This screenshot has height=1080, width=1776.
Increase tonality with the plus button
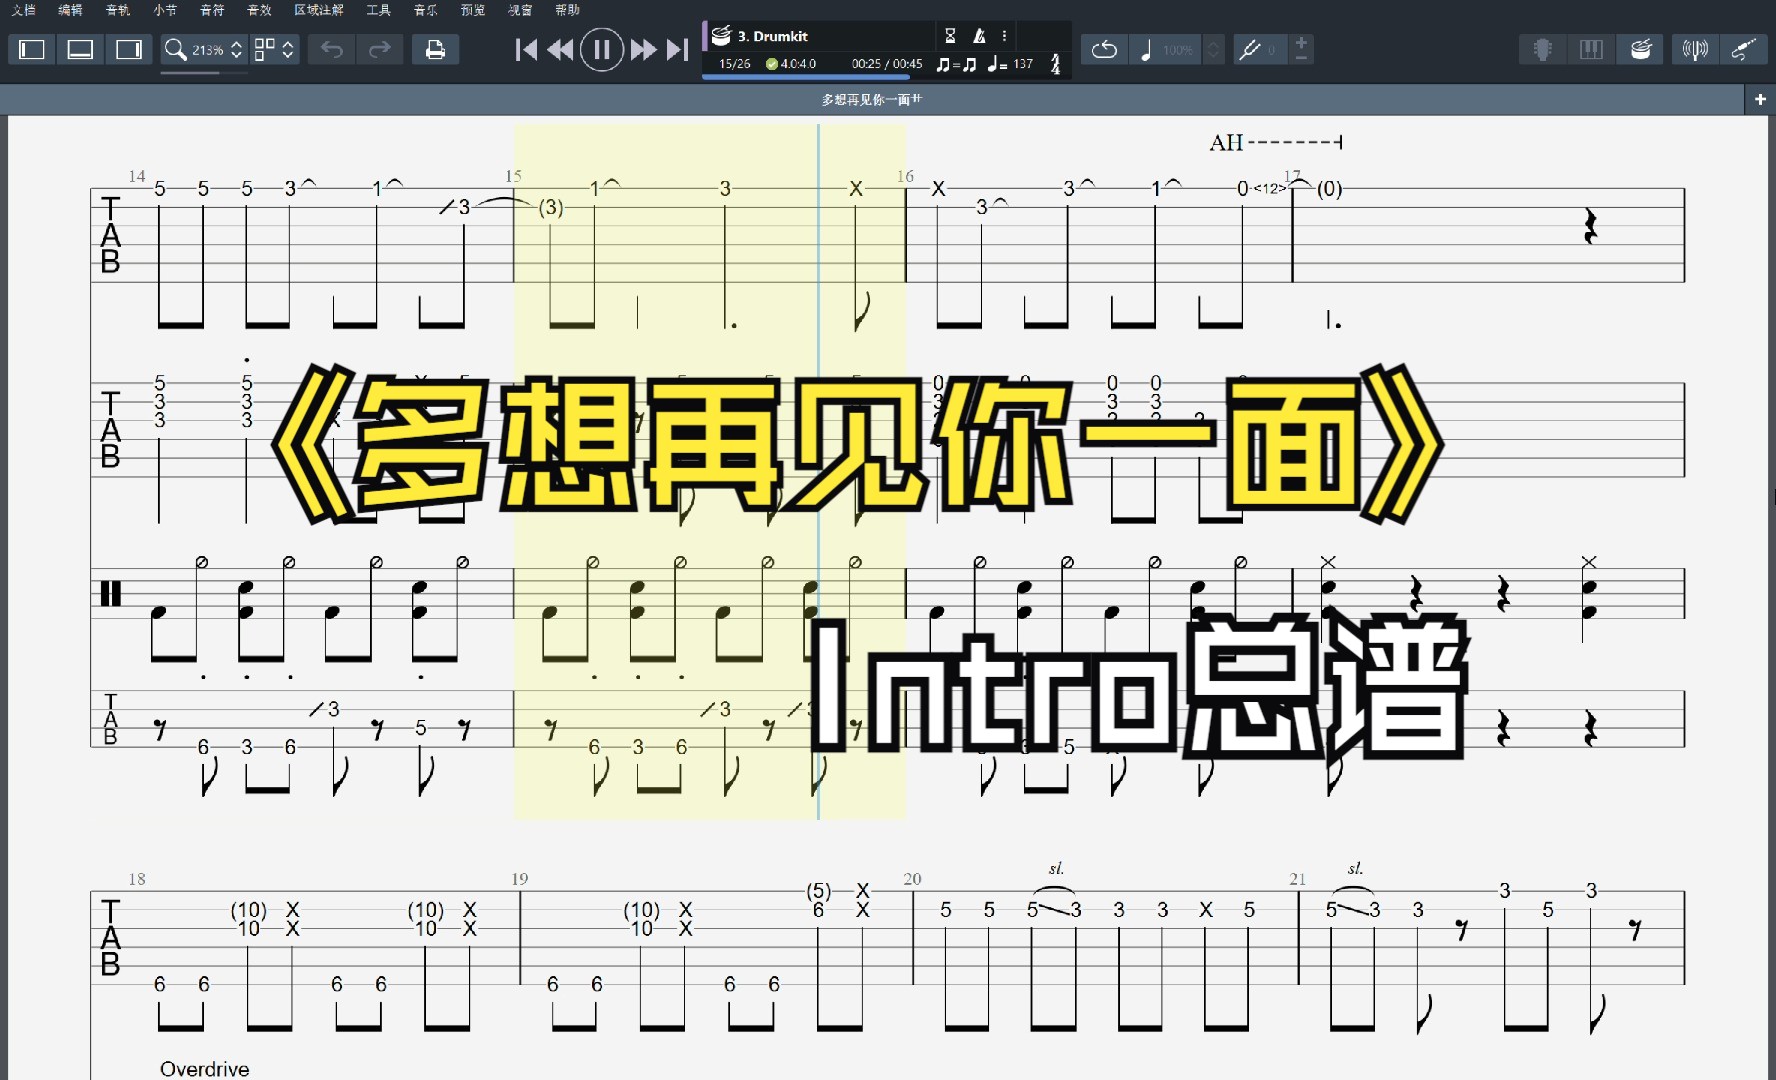pos(1301,42)
